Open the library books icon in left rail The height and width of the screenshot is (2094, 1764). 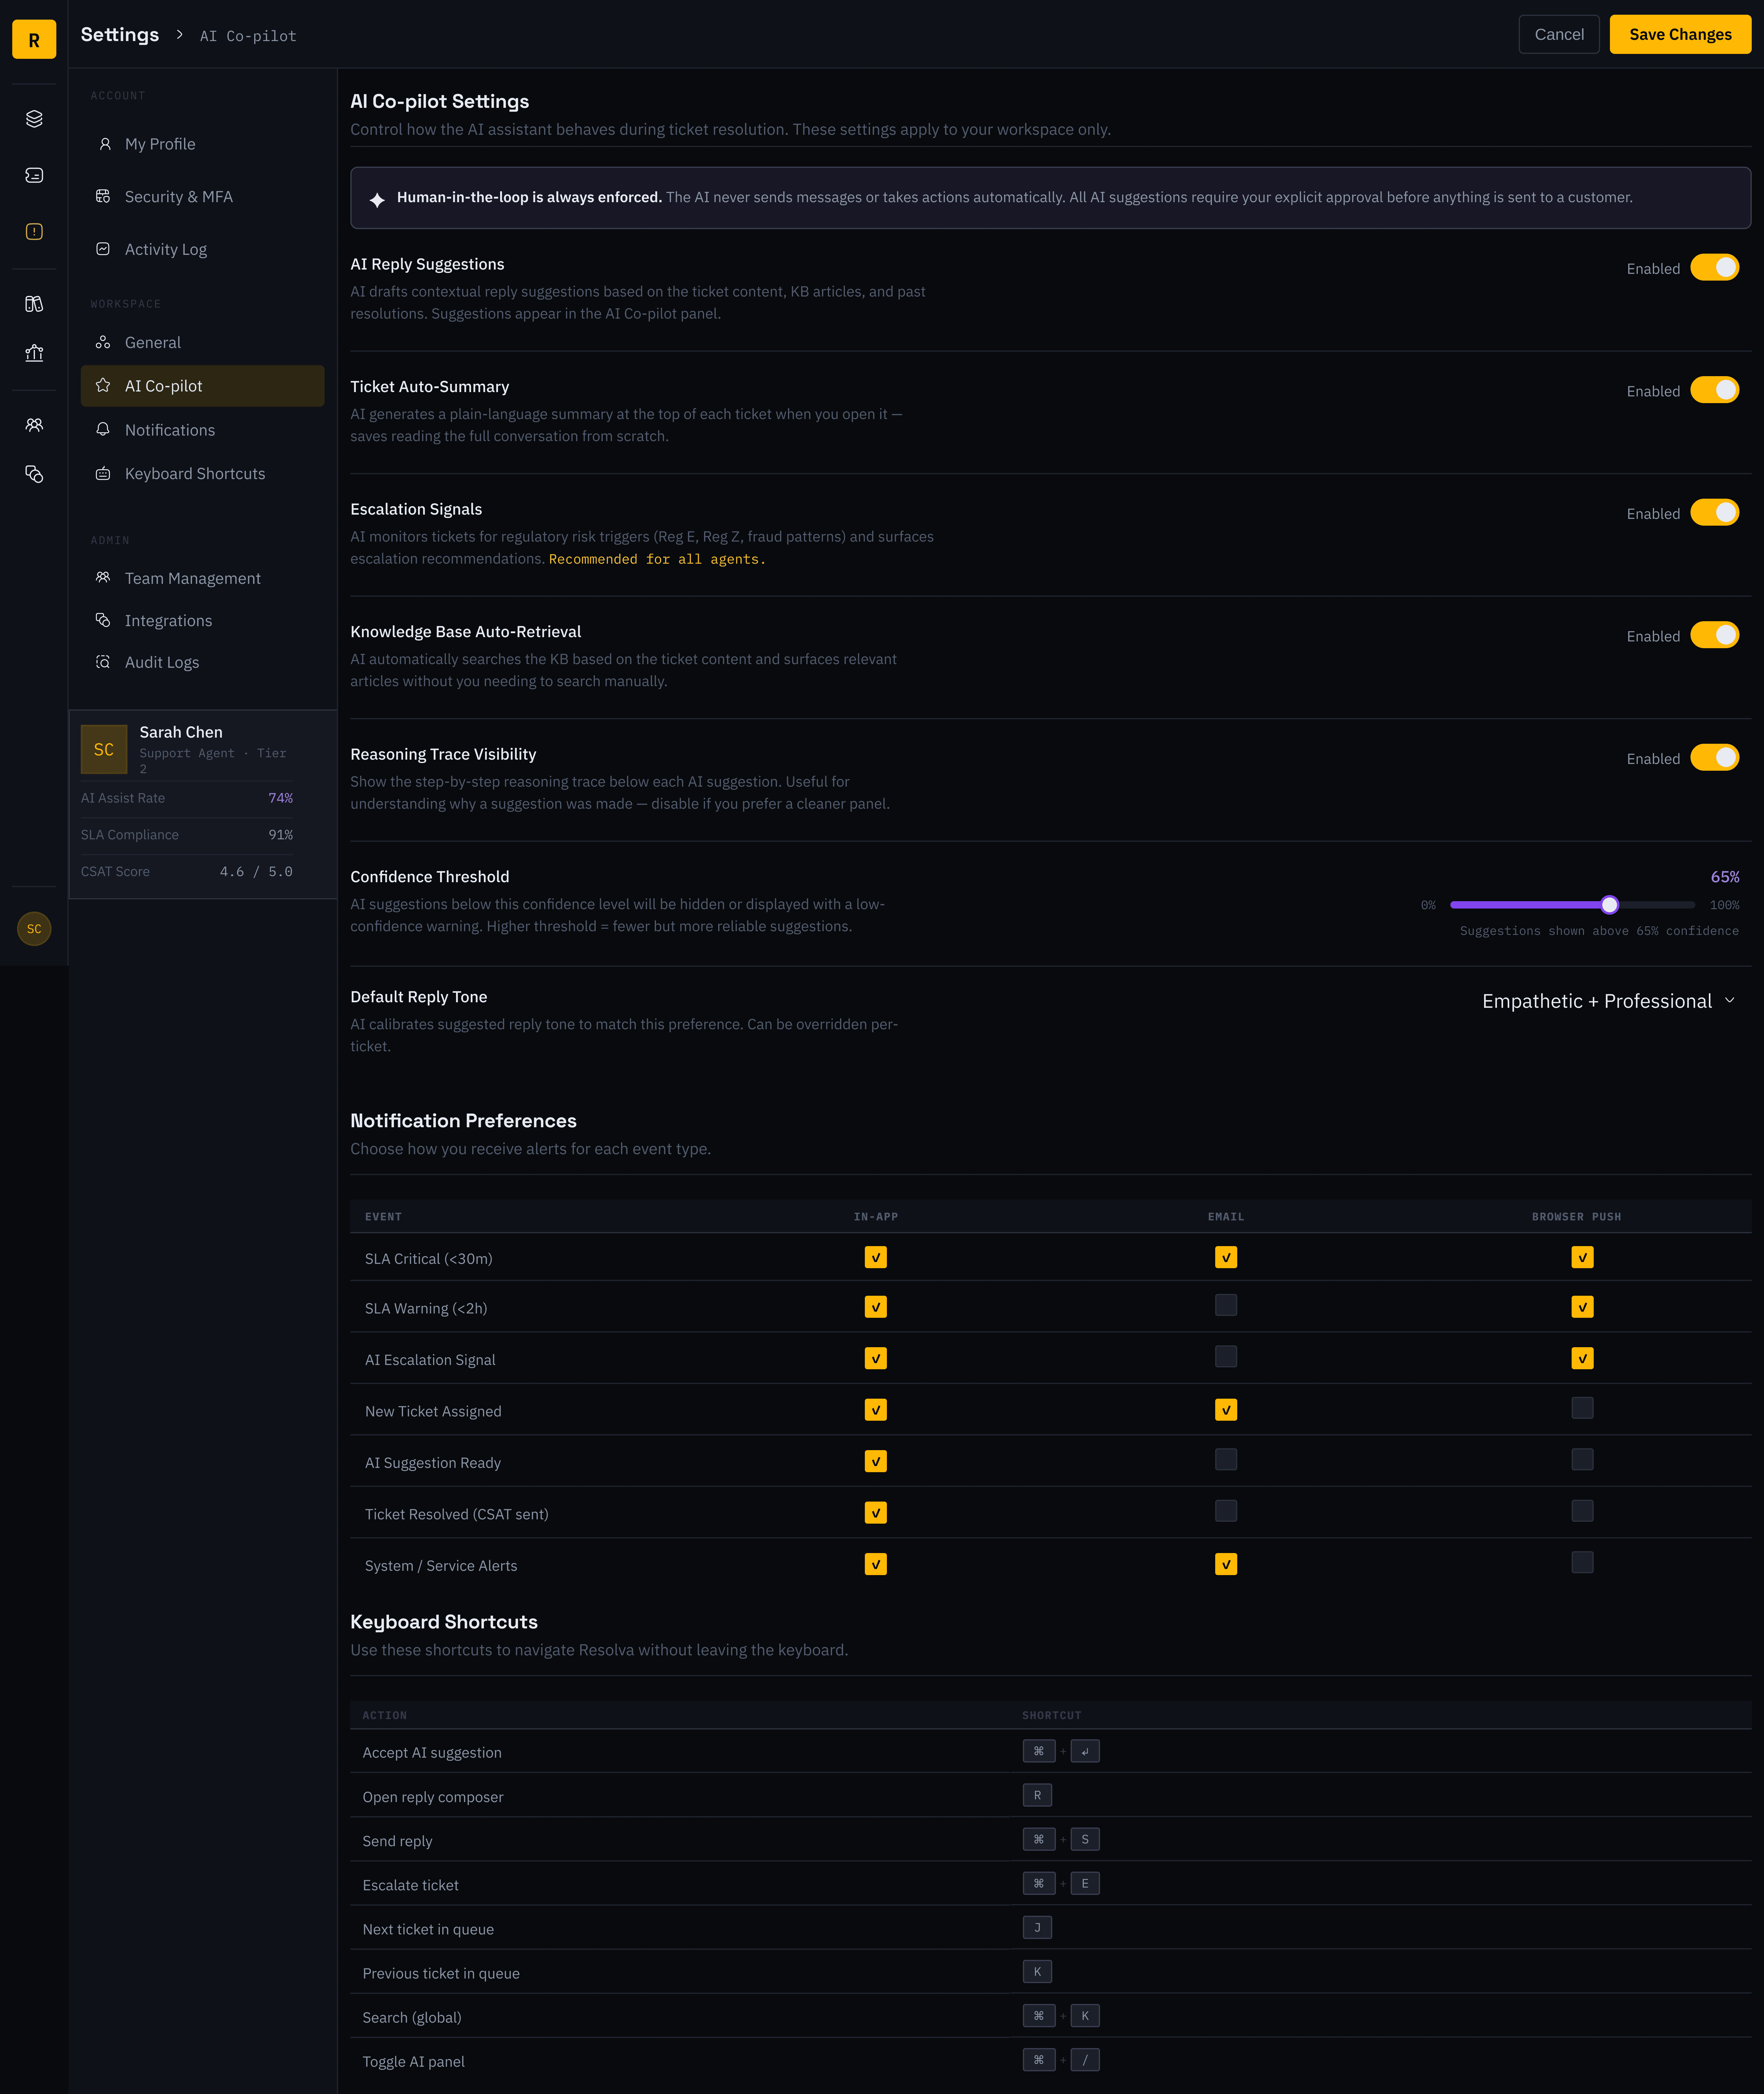(x=34, y=304)
